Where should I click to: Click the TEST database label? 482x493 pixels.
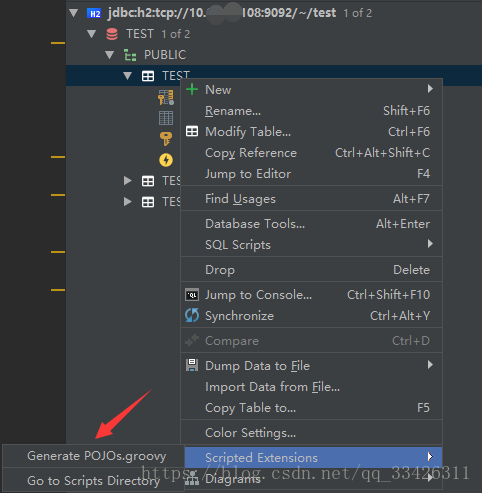coord(140,34)
